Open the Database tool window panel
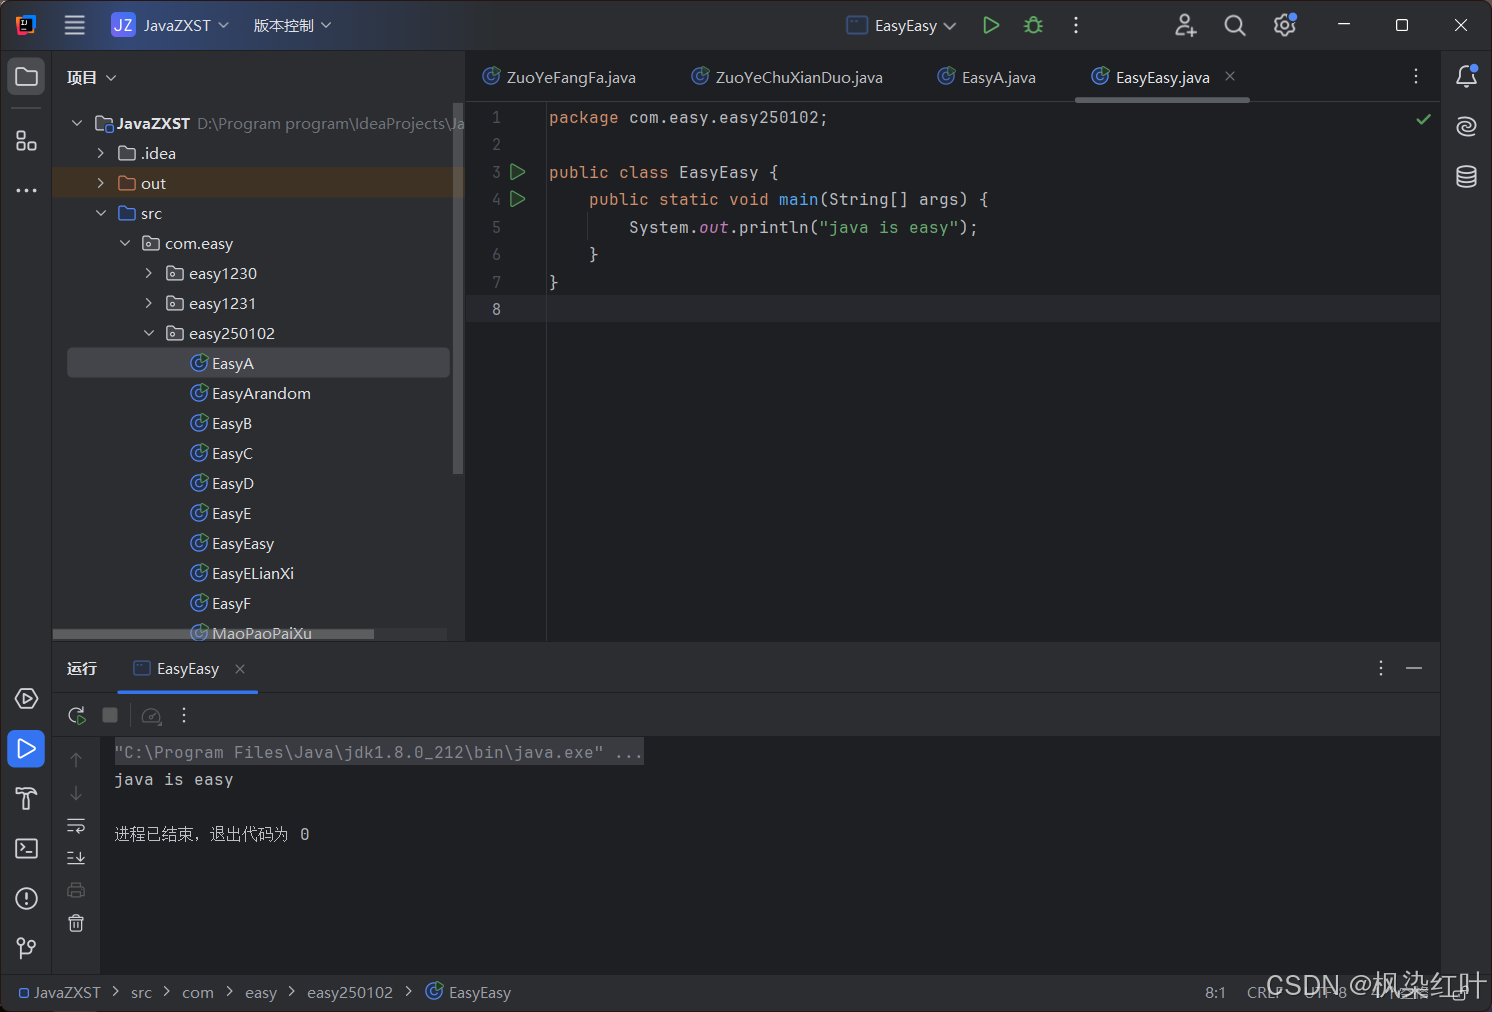The image size is (1492, 1012). click(x=1465, y=175)
